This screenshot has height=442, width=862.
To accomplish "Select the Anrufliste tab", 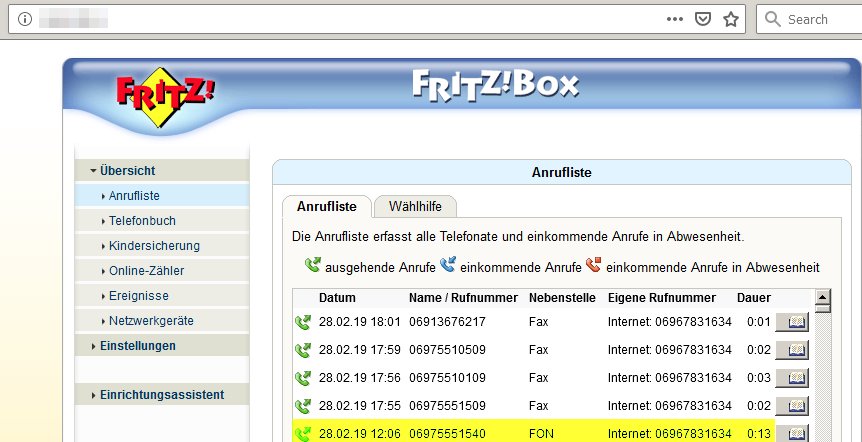I will [x=326, y=206].
